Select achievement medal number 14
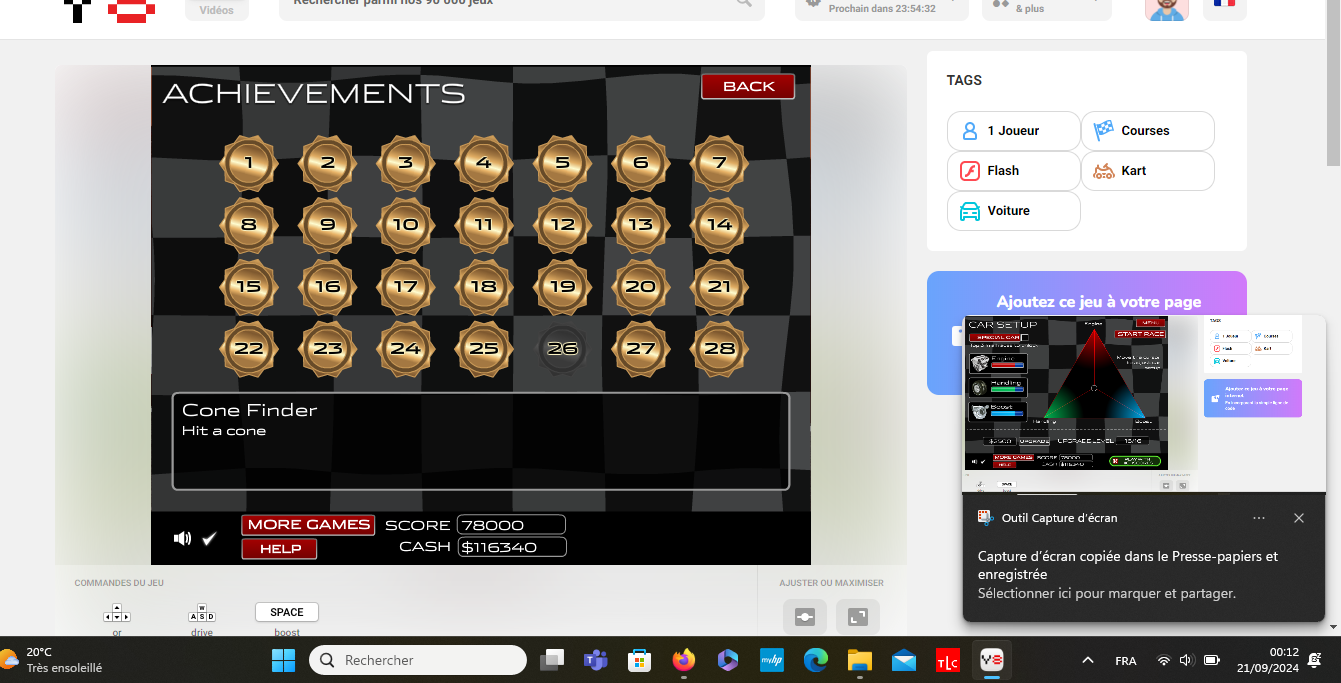This screenshot has height=683, width=1341. pyautogui.click(x=719, y=225)
